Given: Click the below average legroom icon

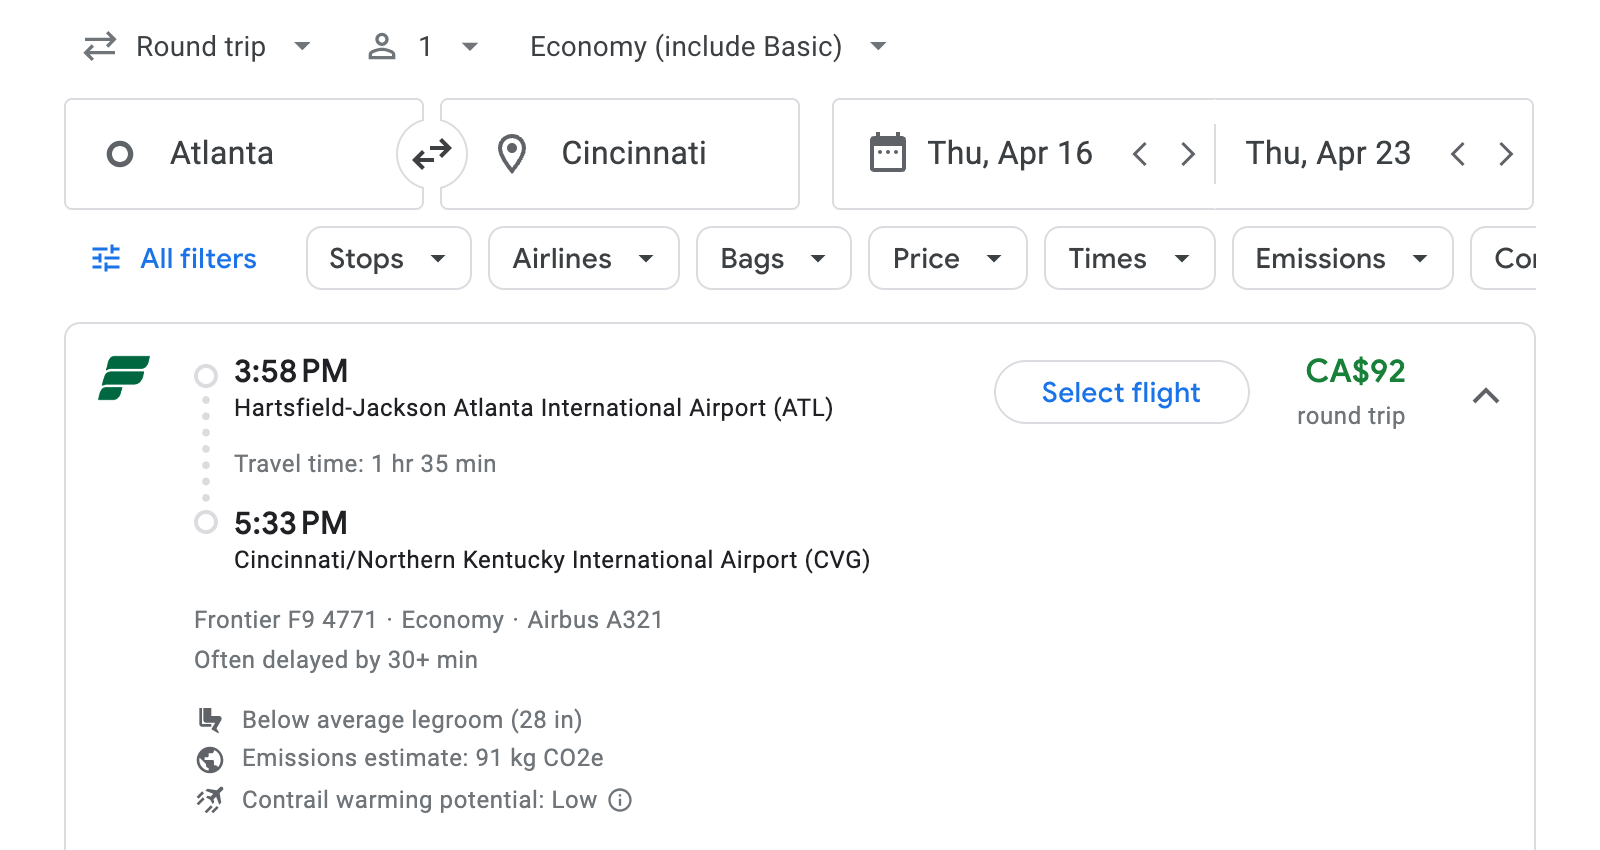Looking at the screenshot, I should point(210,719).
